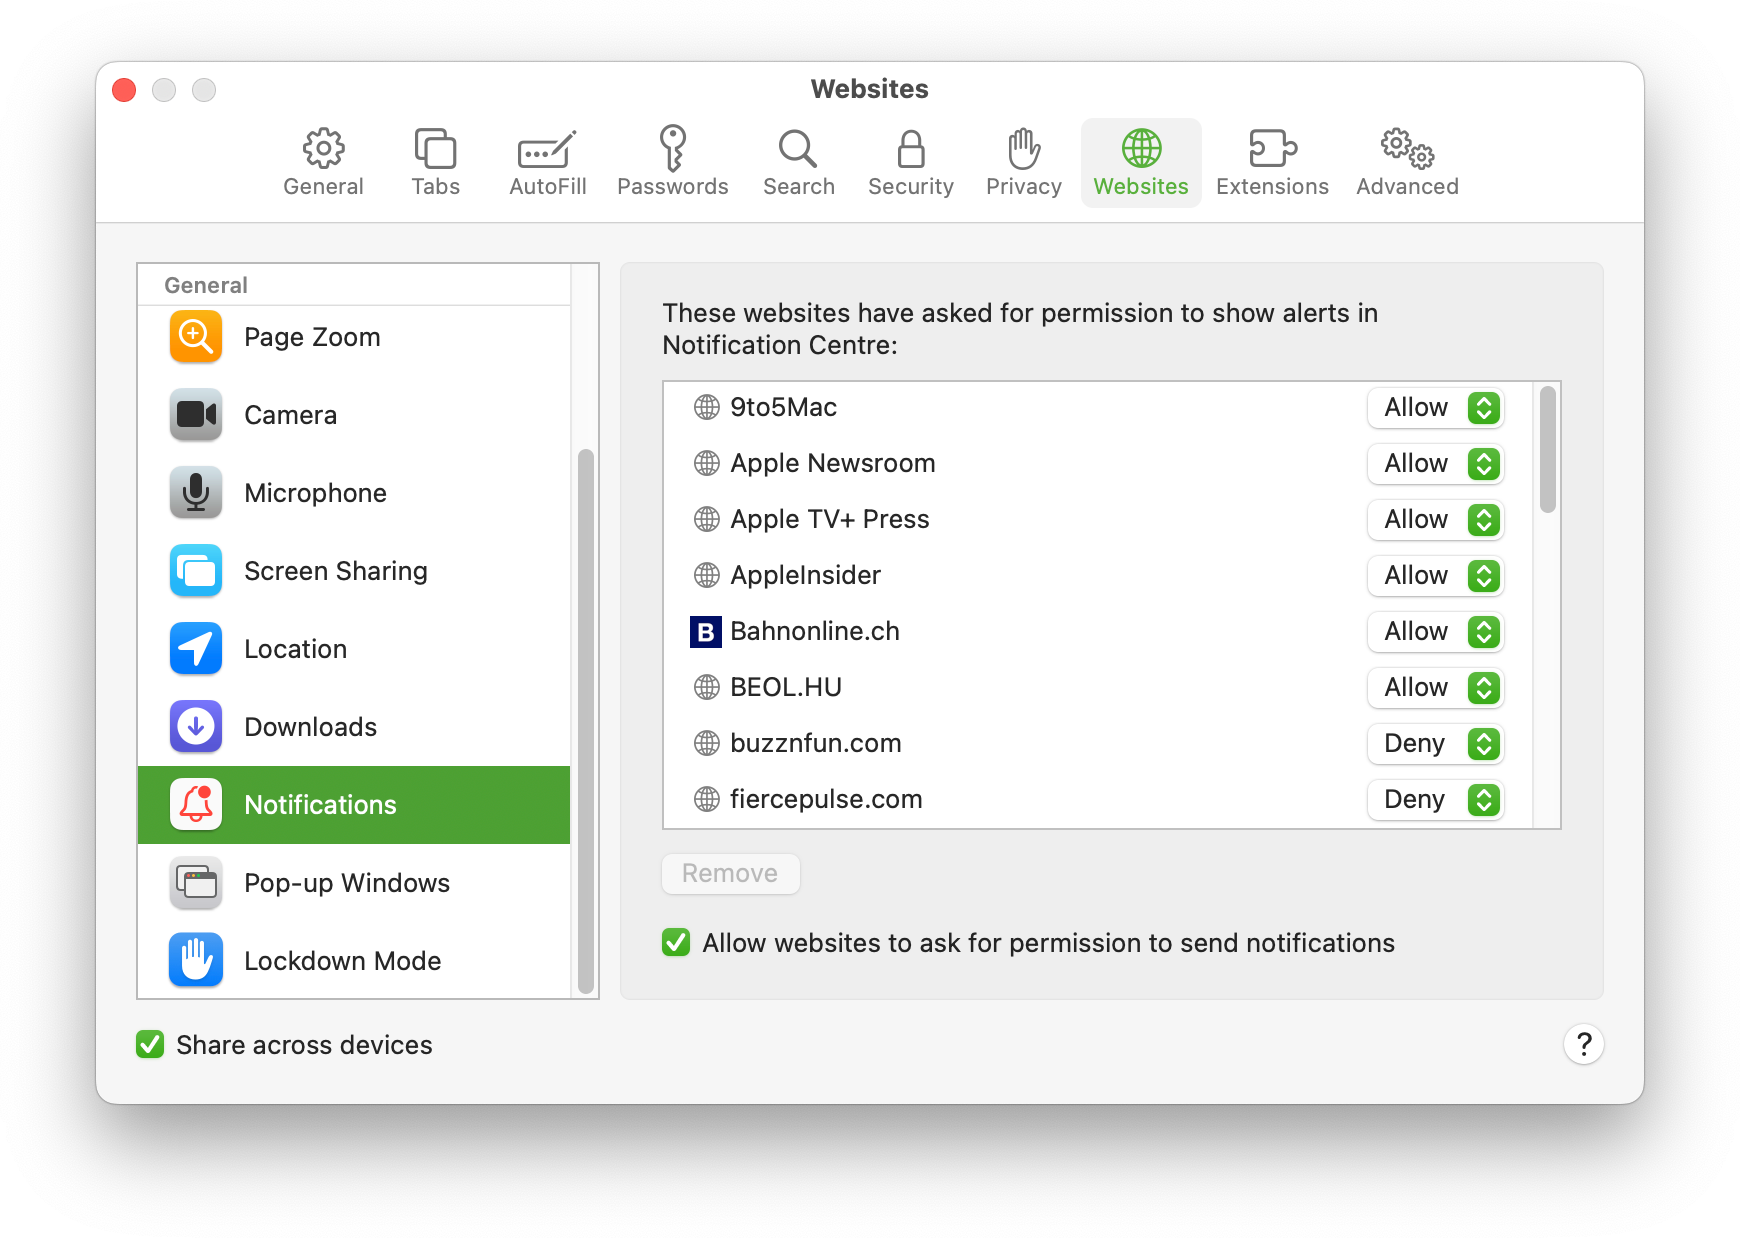Open the permission dropdown for AppleInsider
Screen dimensions: 1740x1238
click(1436, 575)
